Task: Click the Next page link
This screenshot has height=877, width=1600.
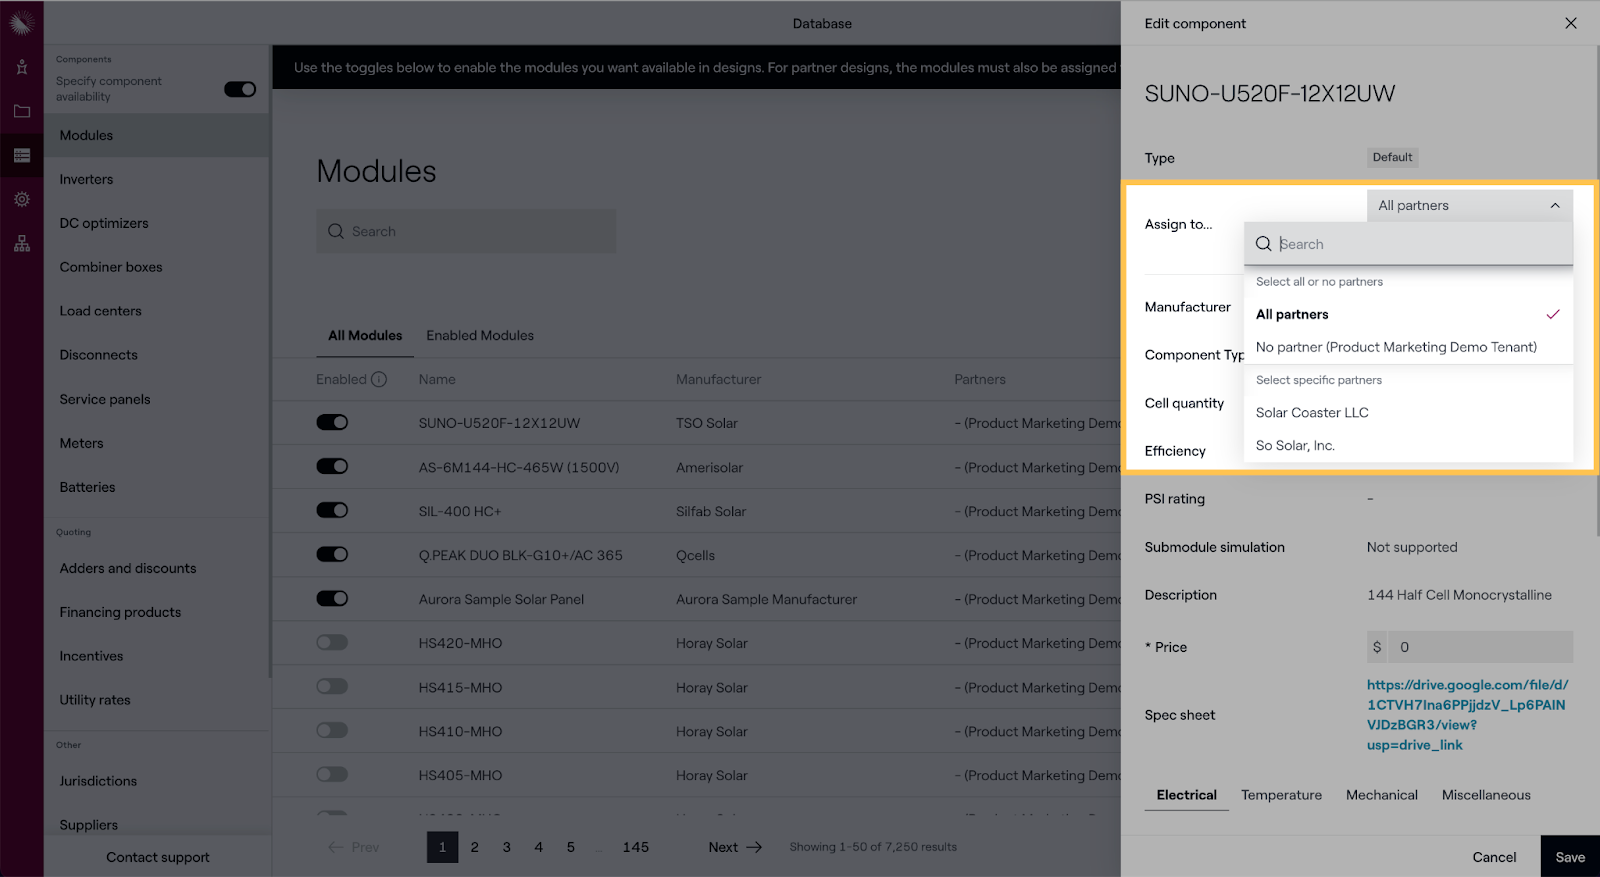Action: 735,847
